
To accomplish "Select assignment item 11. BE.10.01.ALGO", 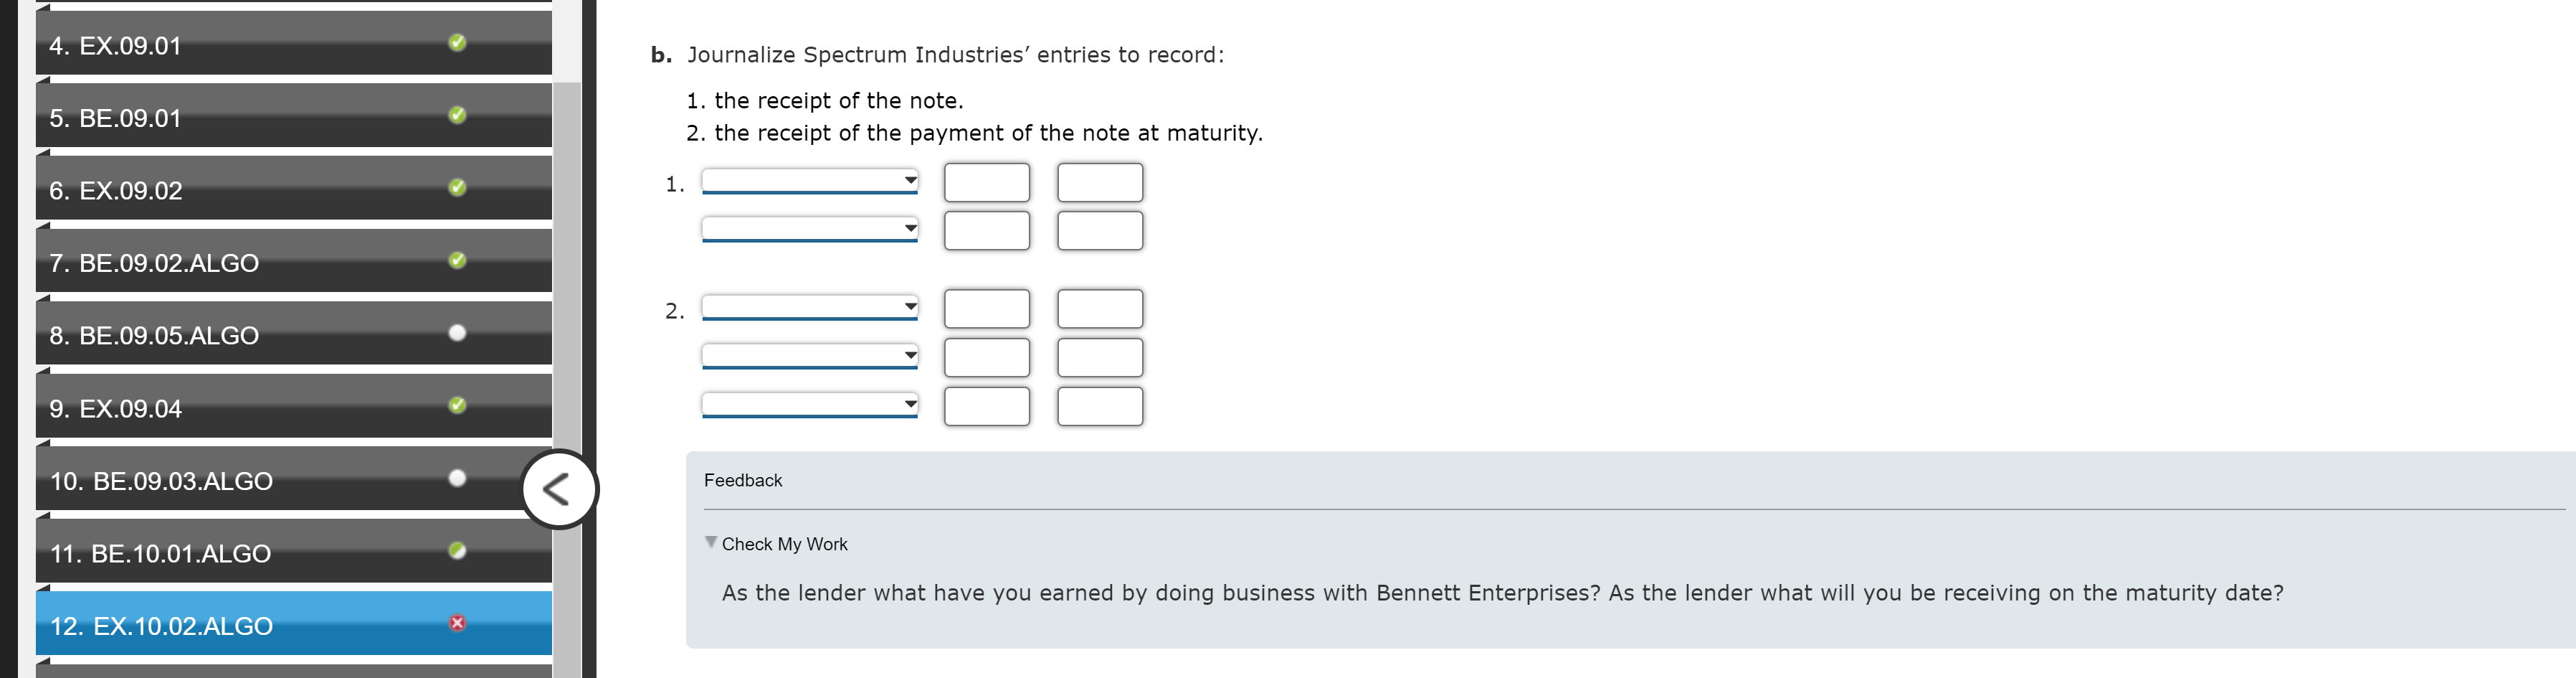I will point(250,552).
